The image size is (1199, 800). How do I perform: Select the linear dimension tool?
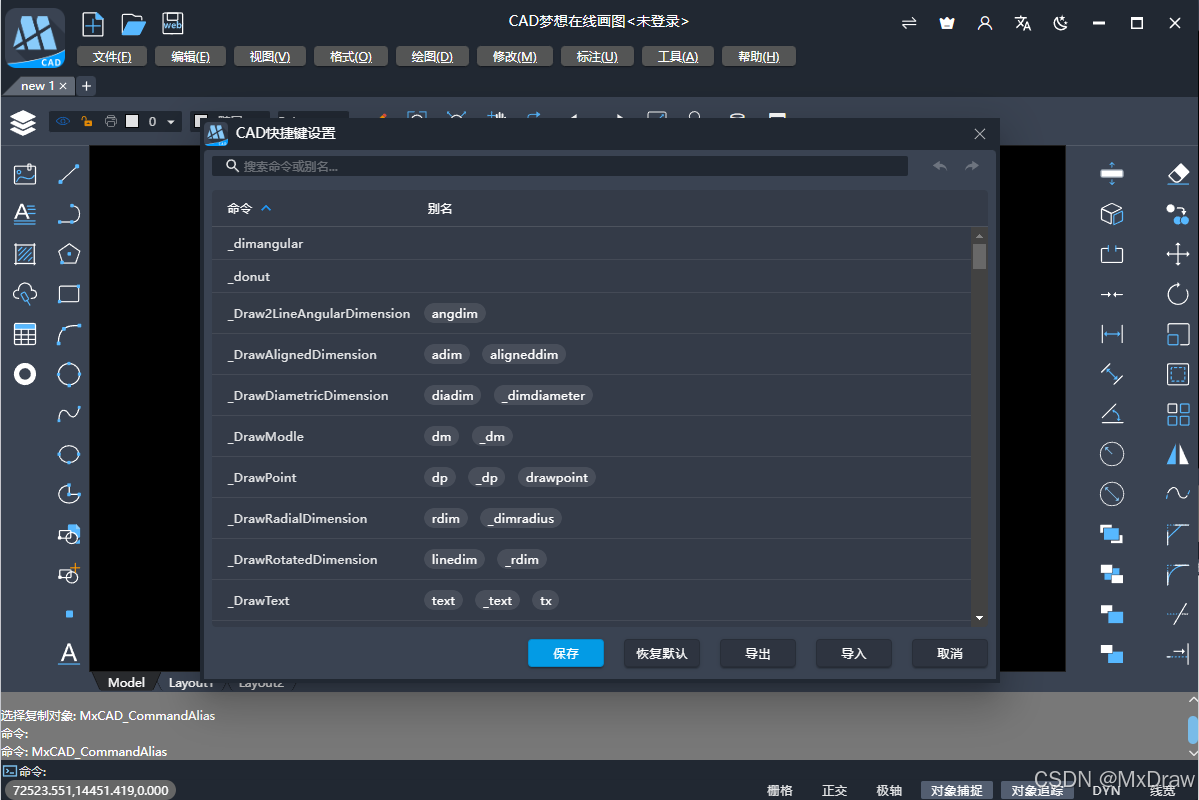click(1112, 334)
